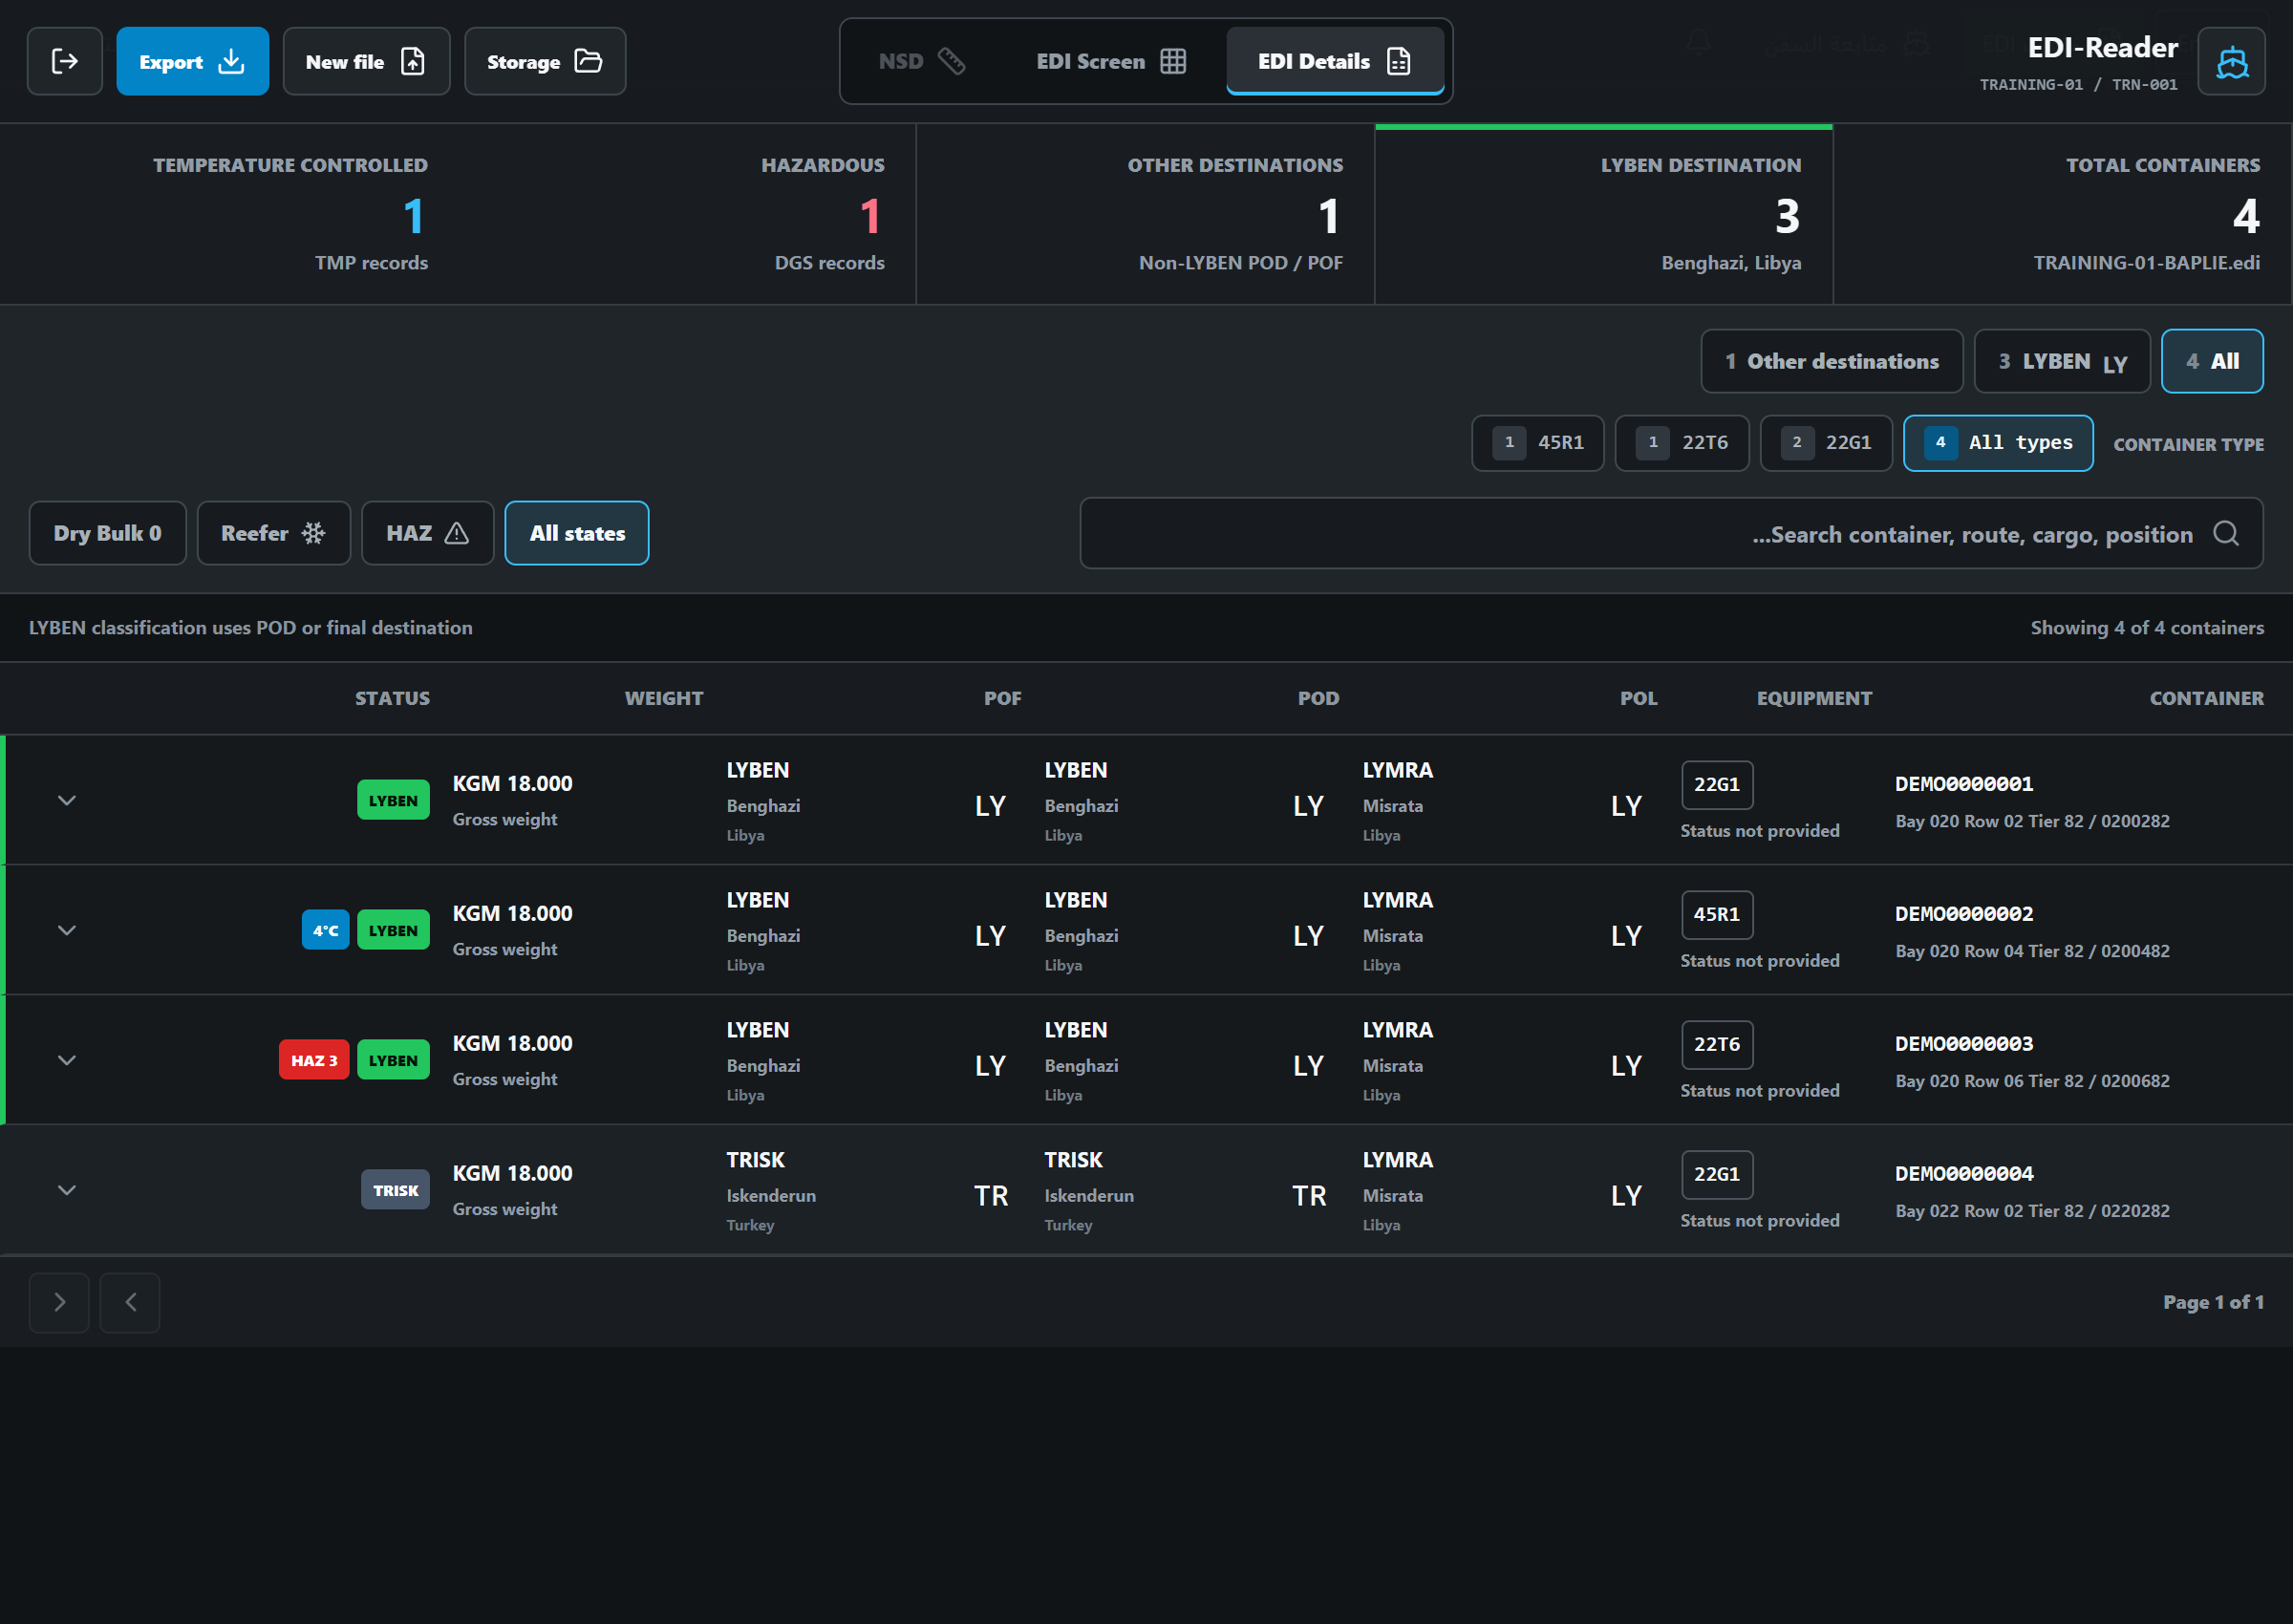Screen dimensions: 2293x1624
Task: Click the container search field
Action: click(1671, 533)
